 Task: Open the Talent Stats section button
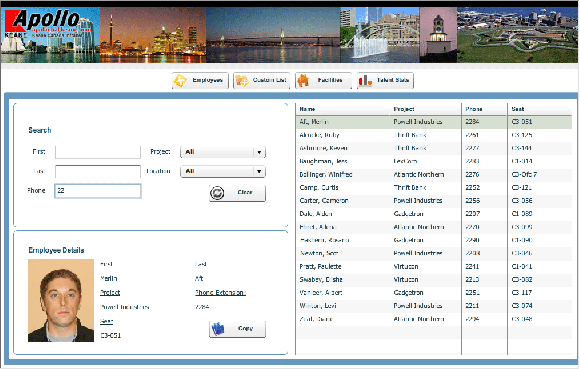tap(385, 80)
